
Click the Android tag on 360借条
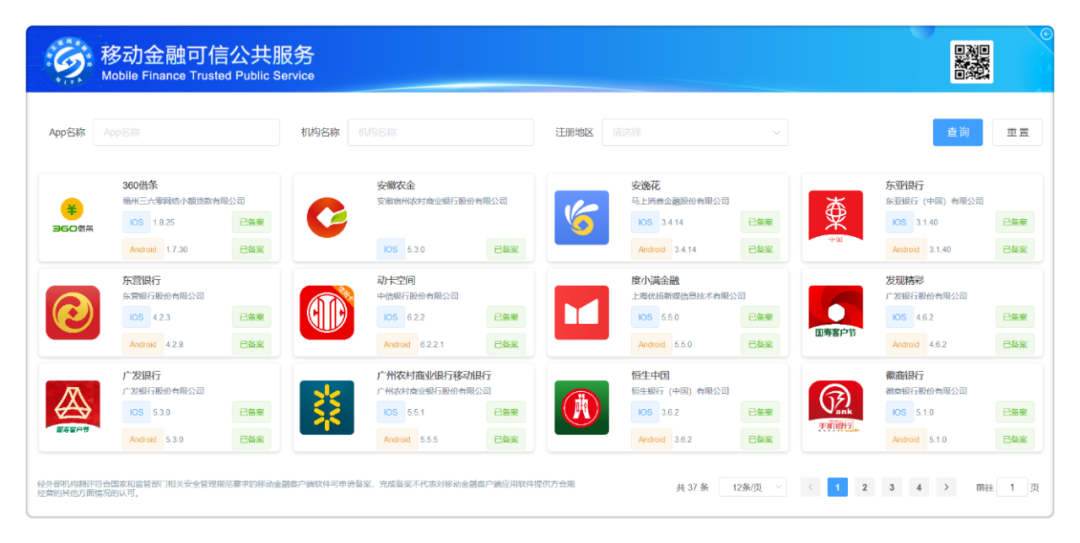143,249
